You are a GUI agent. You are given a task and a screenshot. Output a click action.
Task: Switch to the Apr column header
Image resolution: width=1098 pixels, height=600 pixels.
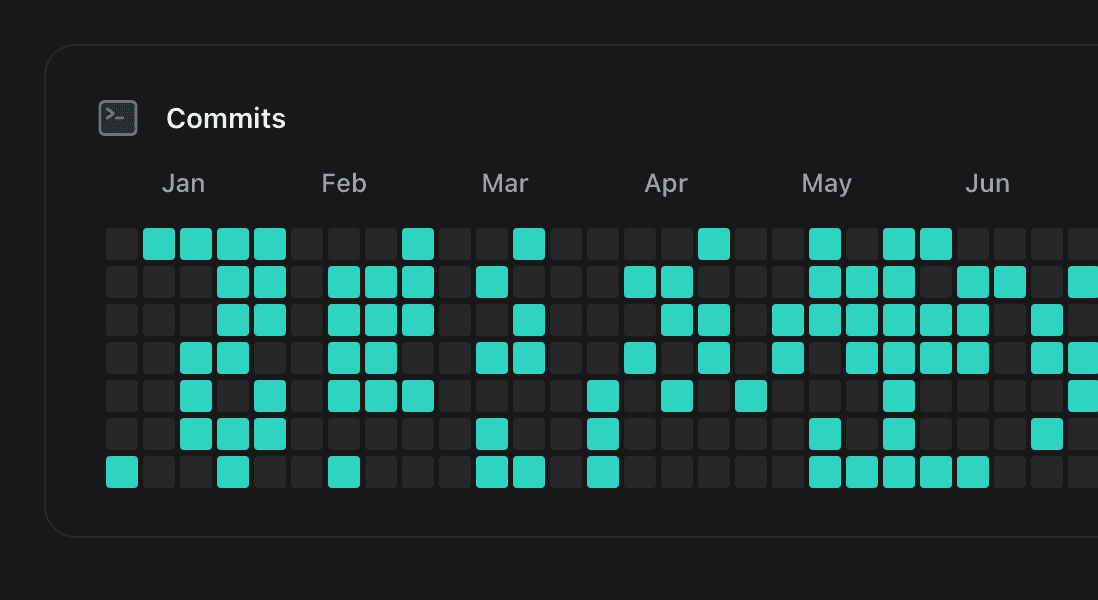pos(666,183)
